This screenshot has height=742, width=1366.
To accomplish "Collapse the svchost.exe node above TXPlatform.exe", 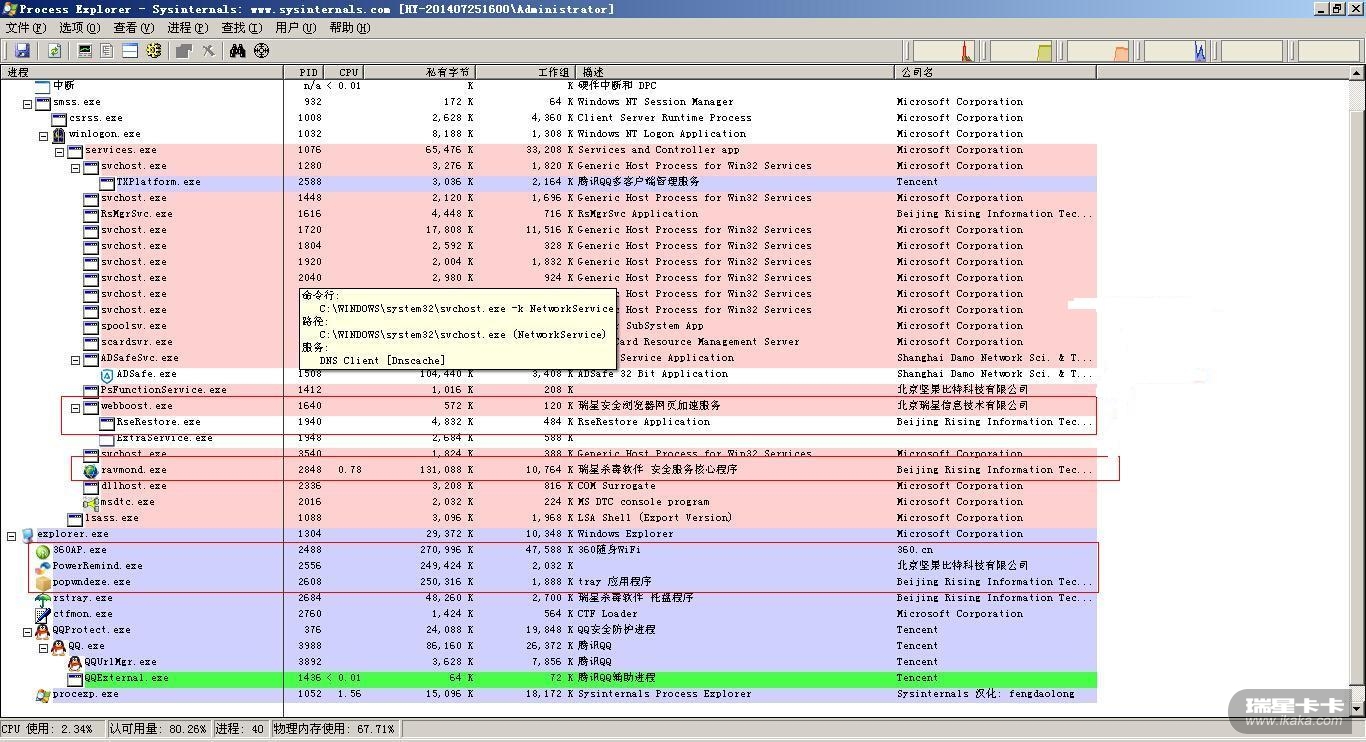I will (x=75, y=167).
